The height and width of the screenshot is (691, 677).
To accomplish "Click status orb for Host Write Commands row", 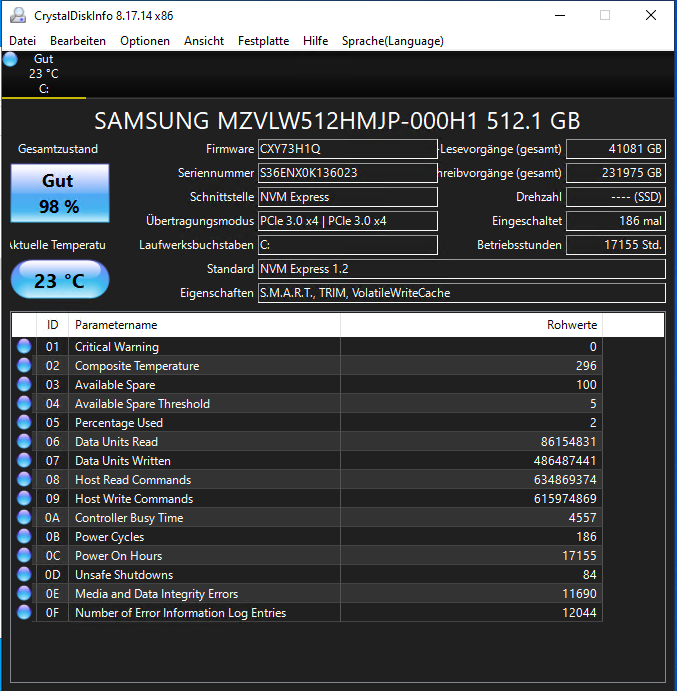I will coord(24,498).
